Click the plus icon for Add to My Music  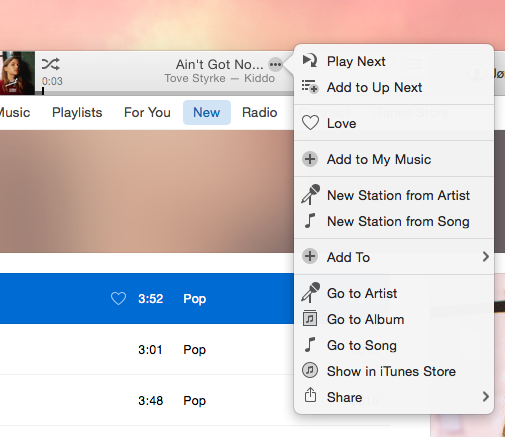click(310, 159)
